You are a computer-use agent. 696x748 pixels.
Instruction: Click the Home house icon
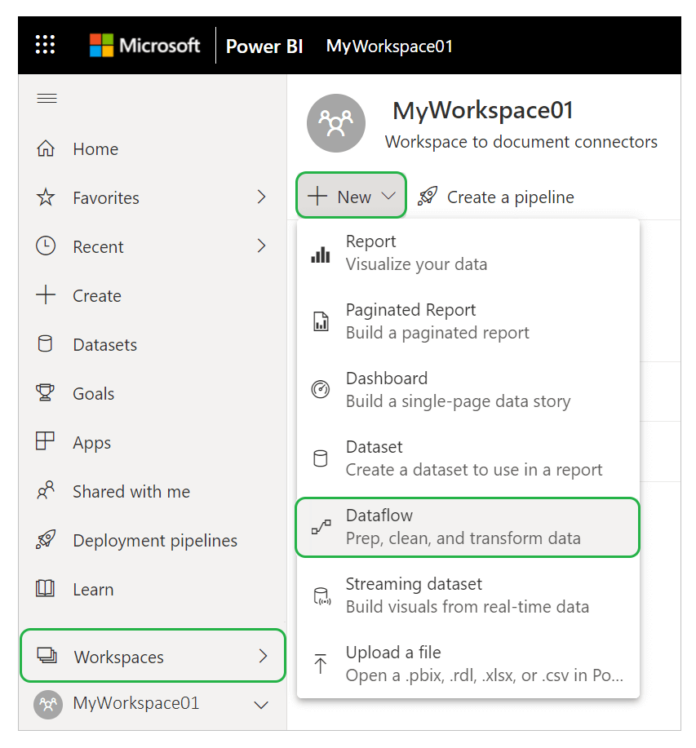[46, 149]
